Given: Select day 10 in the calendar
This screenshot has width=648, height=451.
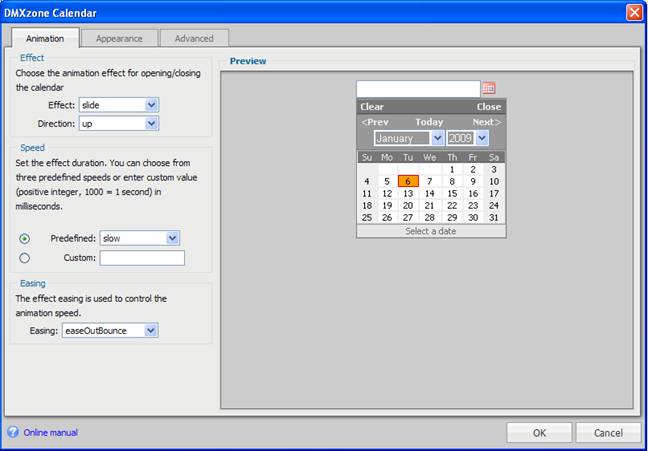Looking at the screenshot, I should [494, 181].
